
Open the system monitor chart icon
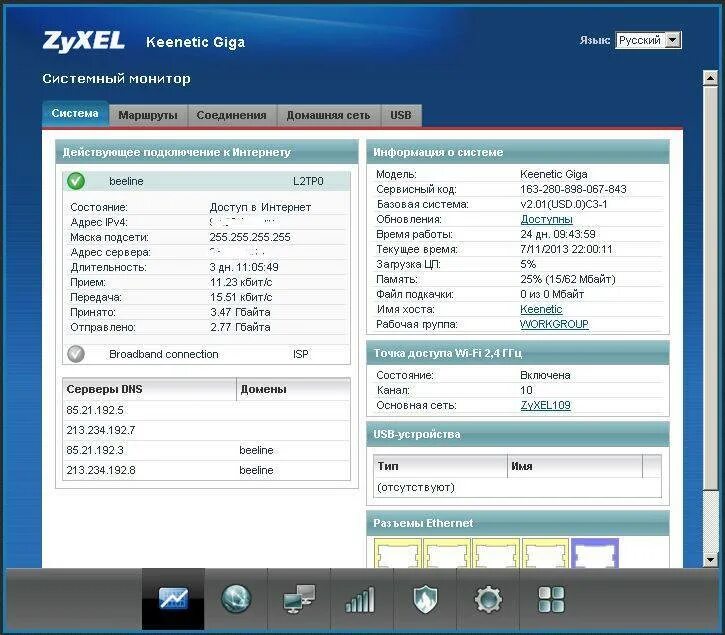pyautogui.click(x=173, y=599)
